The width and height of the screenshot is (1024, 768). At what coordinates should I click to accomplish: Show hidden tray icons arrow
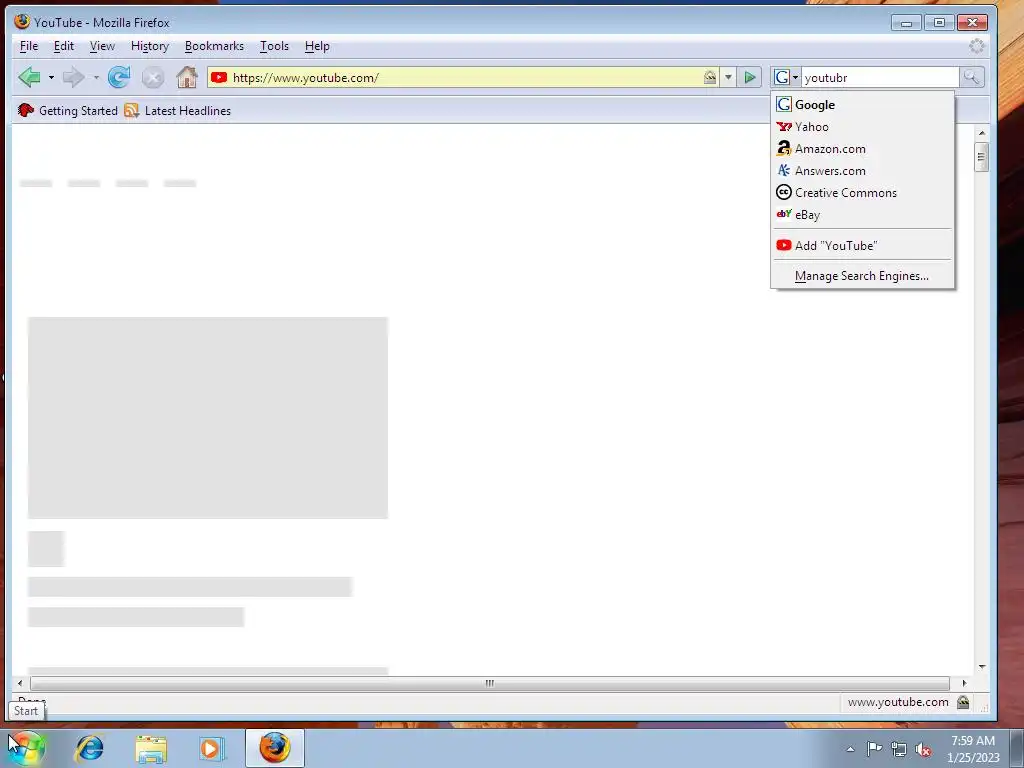(x=850, y=749)
